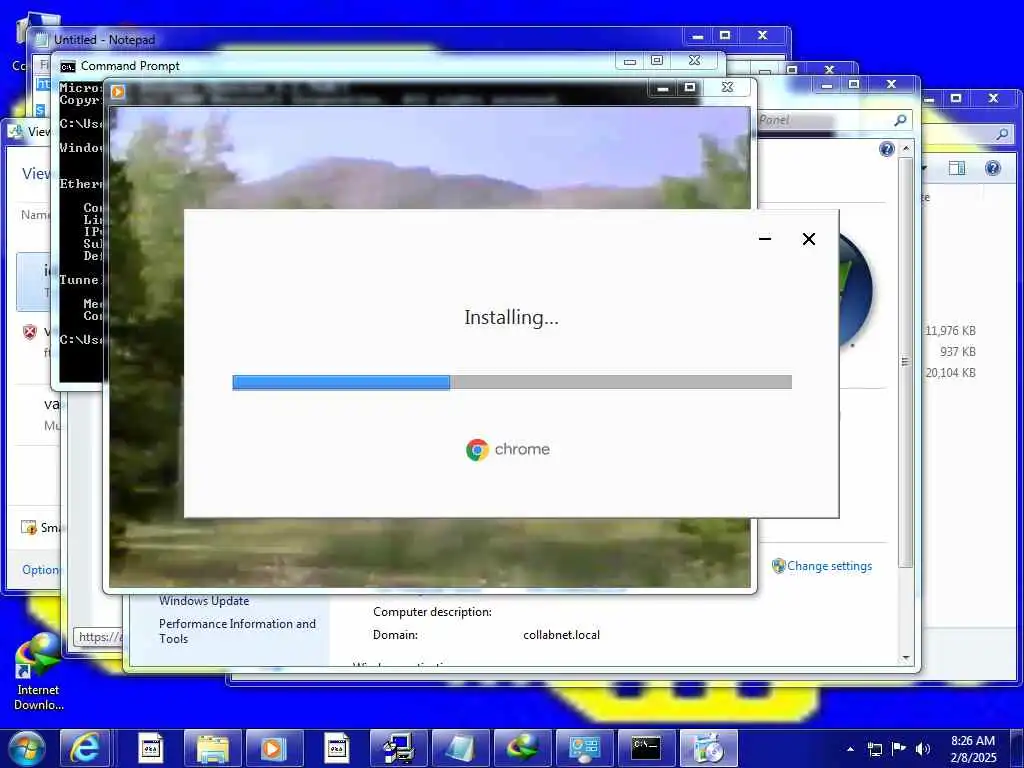Viewport: 1024px width, 768px height.
Task: Switch to Windows Media Player taskbar icon
Action: (274, 748)
